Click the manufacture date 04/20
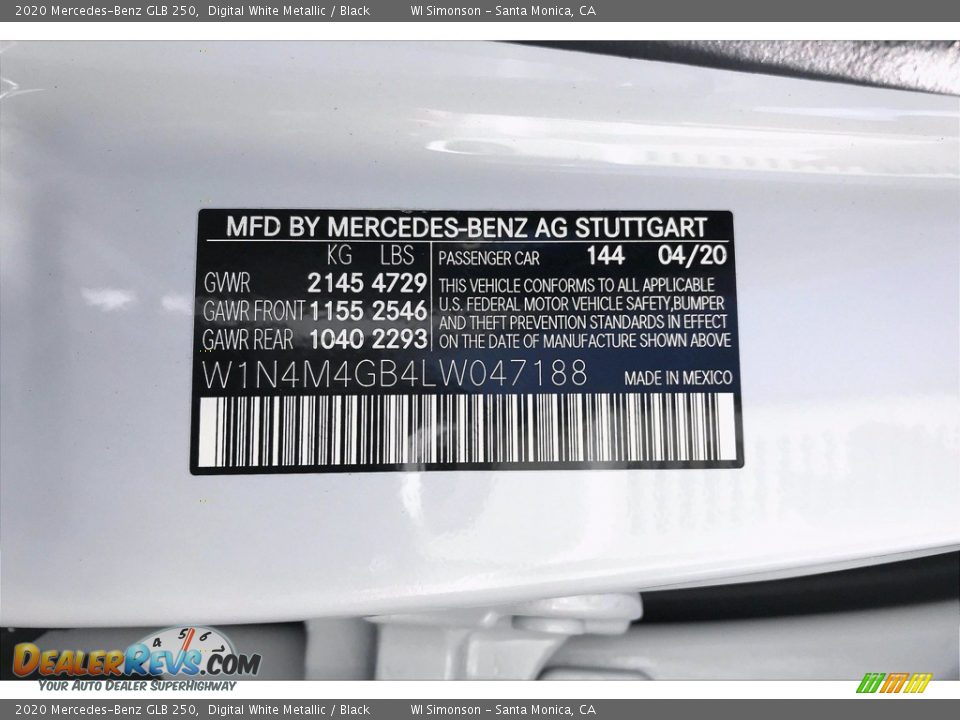 pyautogui.click(x=692, y=255)
